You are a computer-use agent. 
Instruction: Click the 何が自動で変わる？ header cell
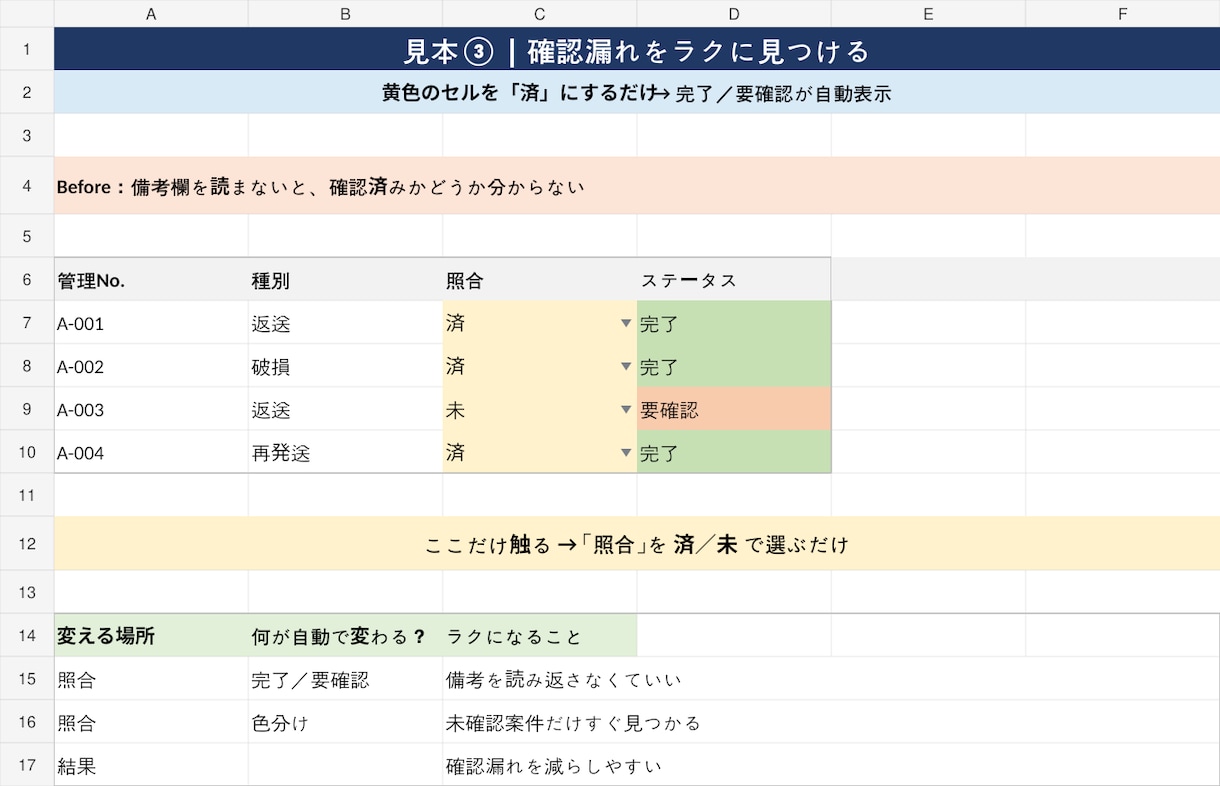(x=345, y=636)
